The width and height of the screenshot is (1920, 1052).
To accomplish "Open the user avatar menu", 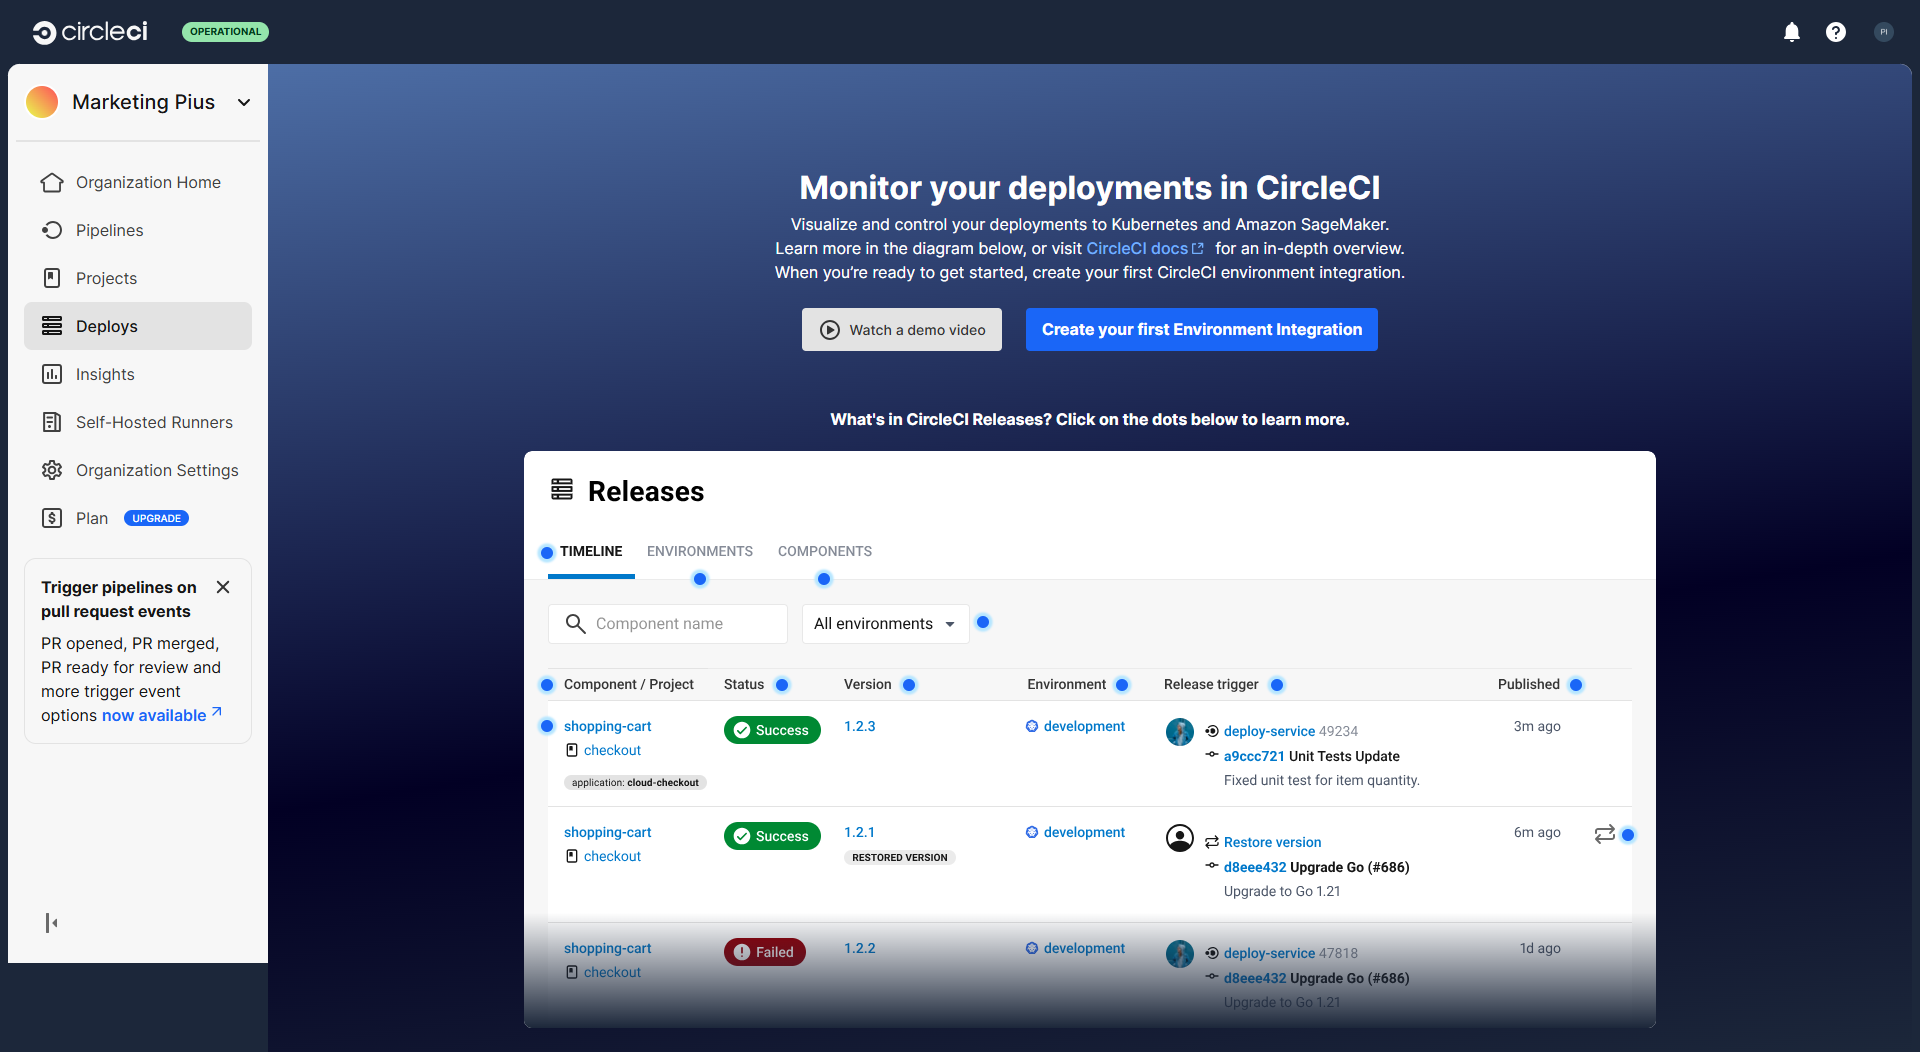I will tap(1883, 32).
